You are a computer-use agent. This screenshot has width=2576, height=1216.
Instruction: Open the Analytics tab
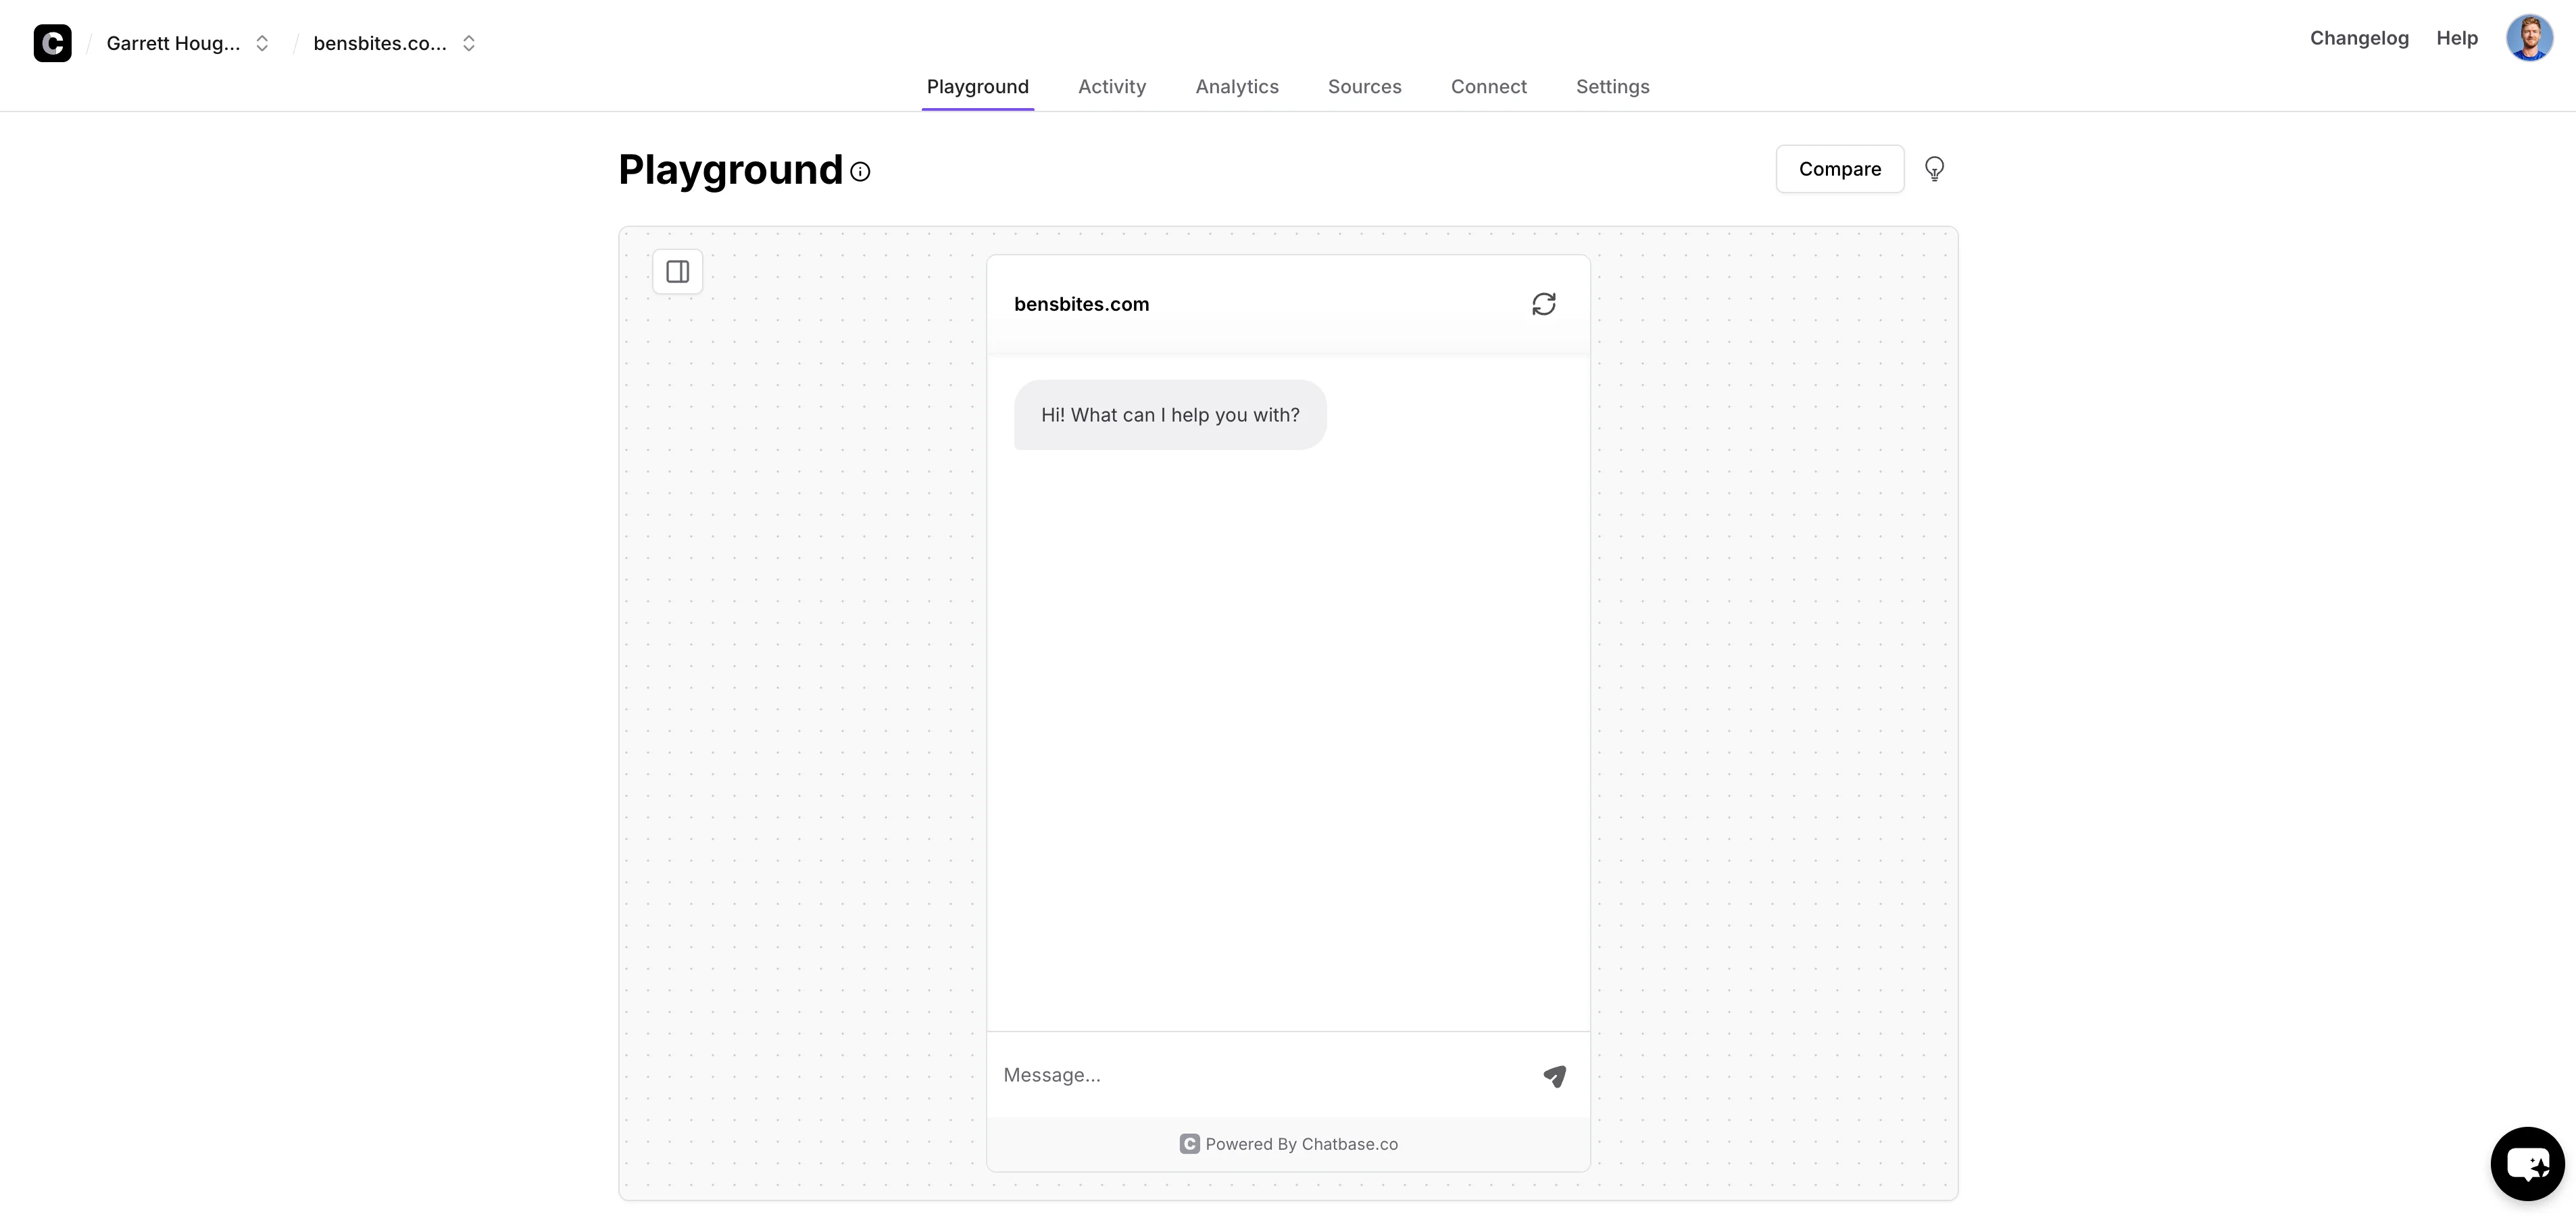(1237, 87)
